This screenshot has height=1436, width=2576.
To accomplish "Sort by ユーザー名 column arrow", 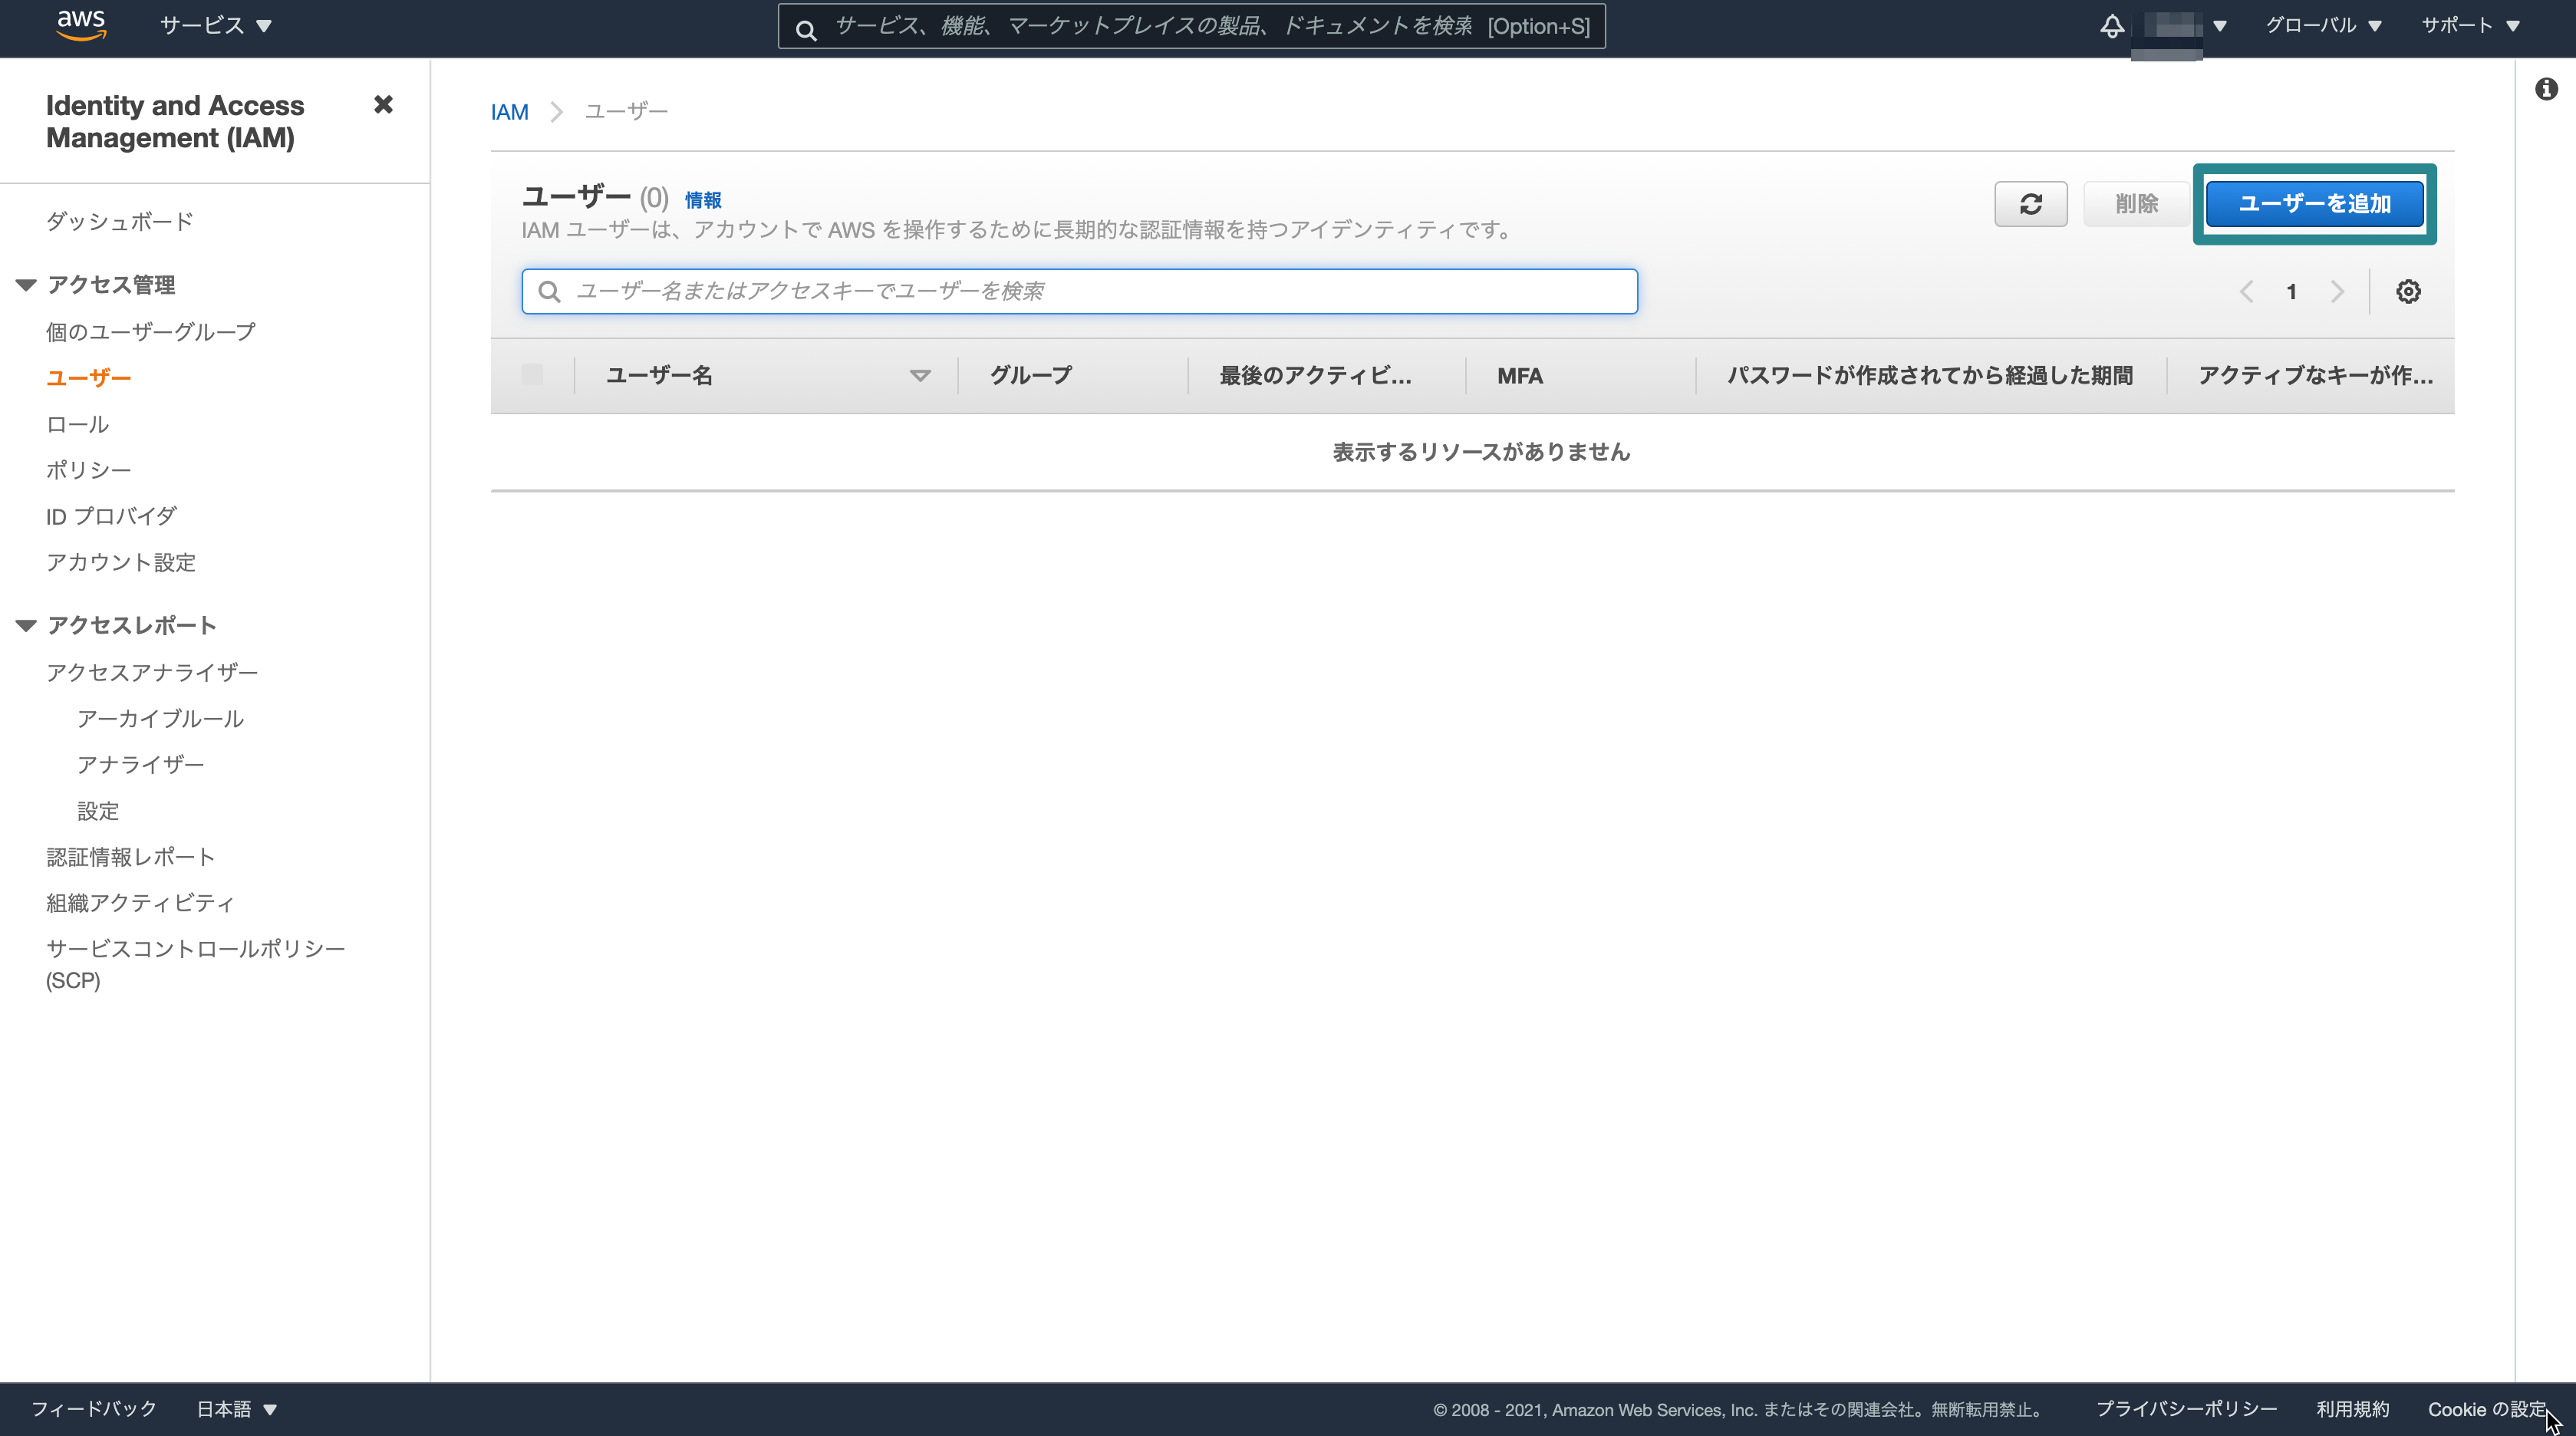I will click(x=920, y=376).
